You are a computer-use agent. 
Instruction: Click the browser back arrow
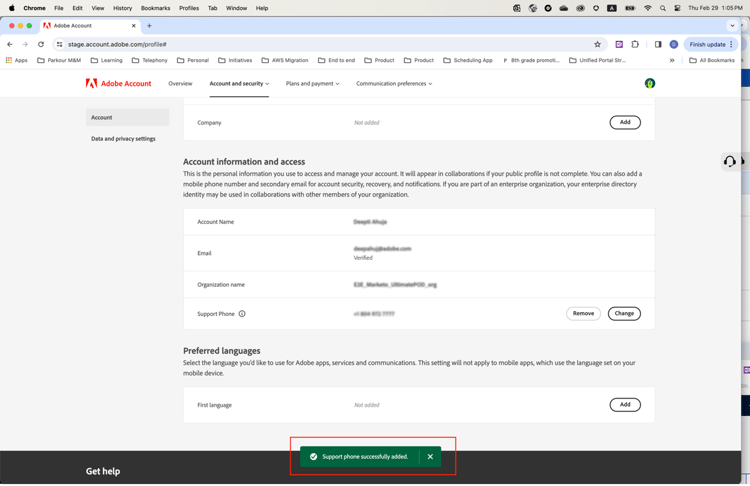coord(10,44)
